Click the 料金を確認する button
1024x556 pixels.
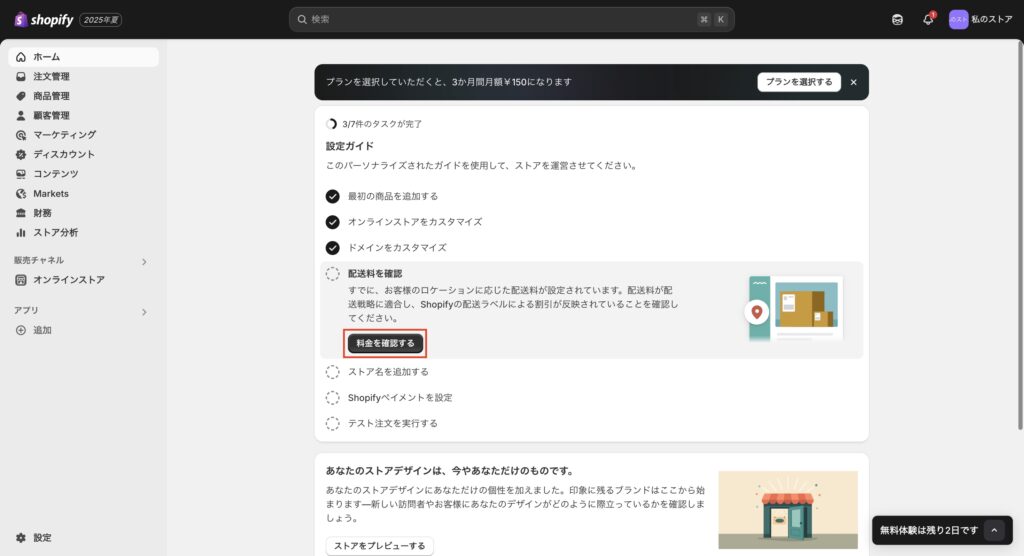(x=385, y=343)
